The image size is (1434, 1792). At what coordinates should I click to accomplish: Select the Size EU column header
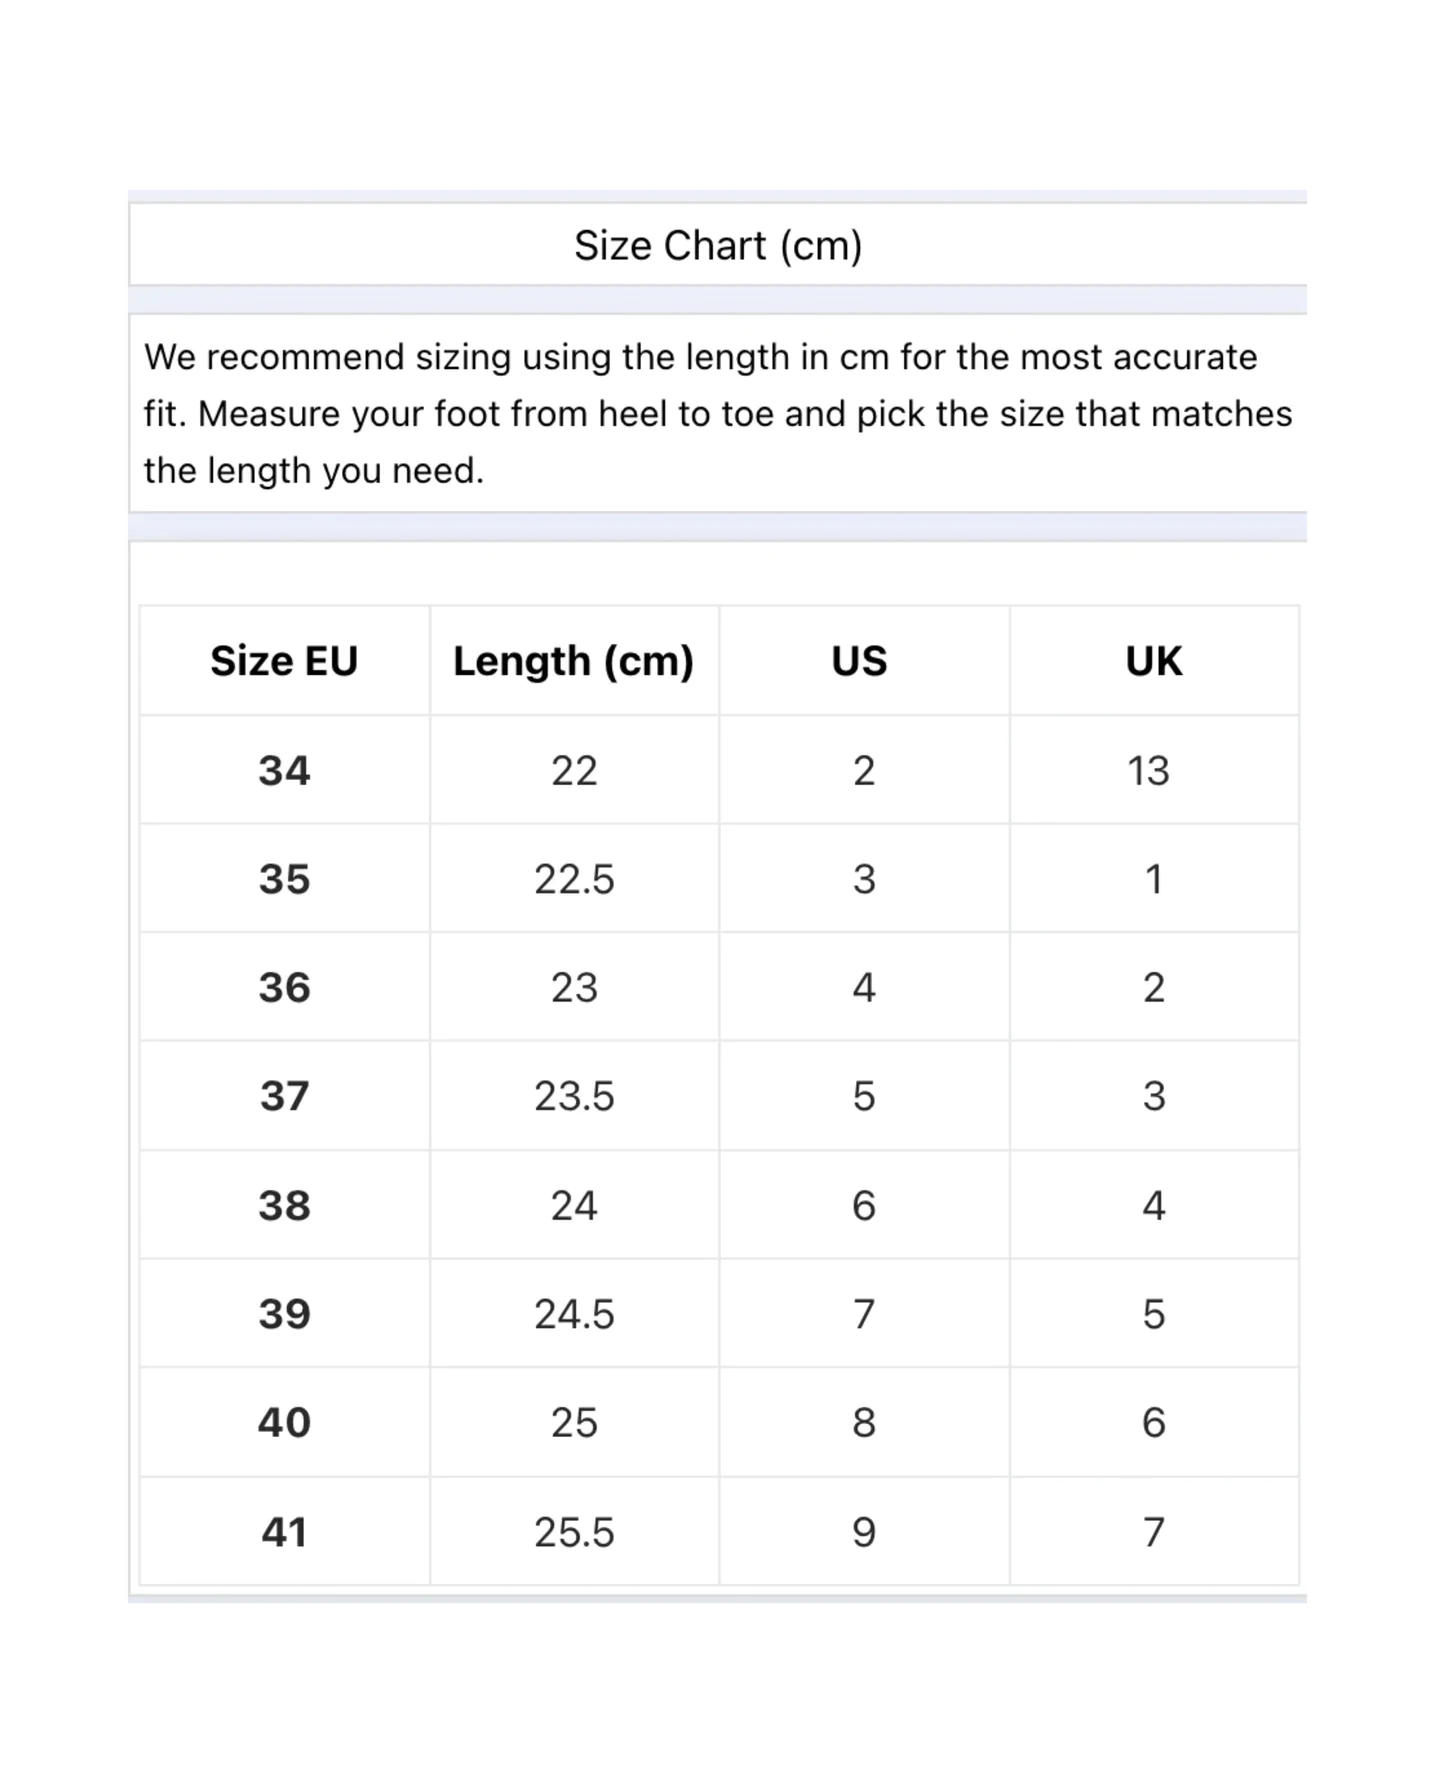coord(284,661)
